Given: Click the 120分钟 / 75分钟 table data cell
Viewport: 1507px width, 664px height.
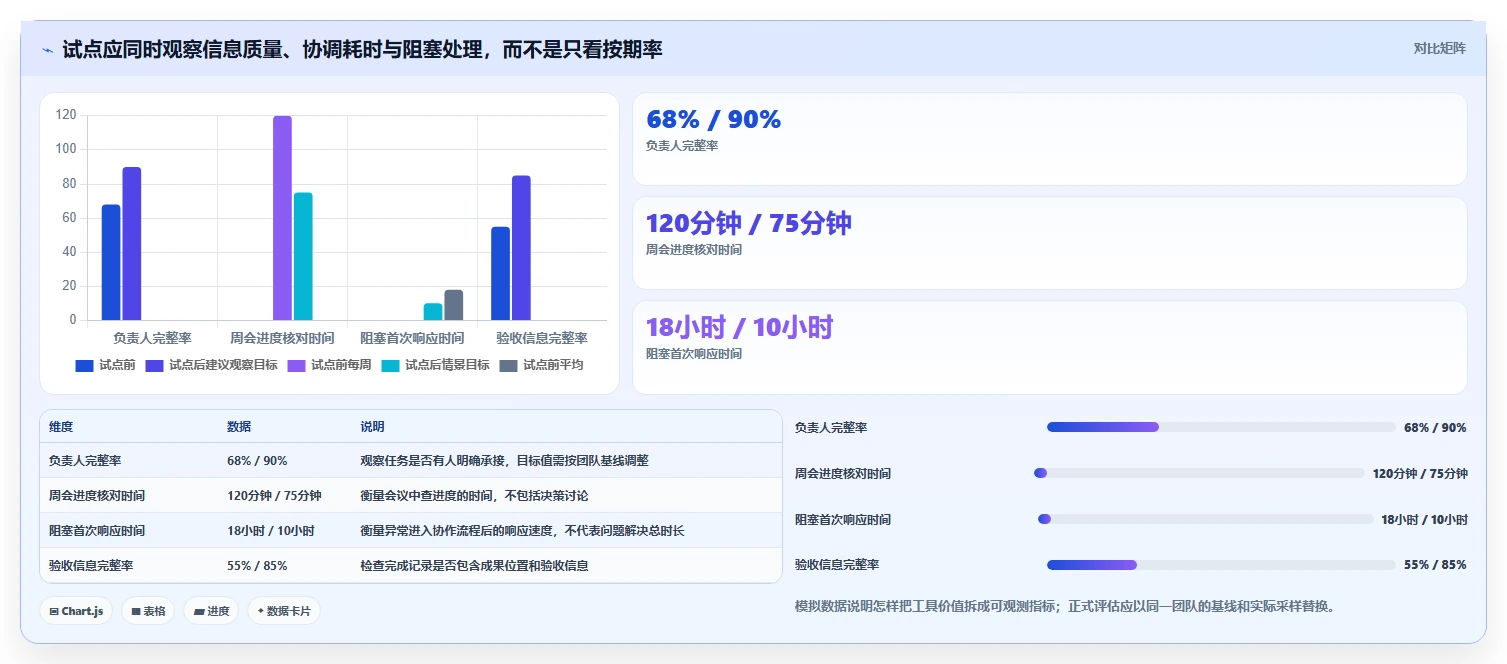Looking at the screenshot, I should pyautogui.click(x=274, y=496).
